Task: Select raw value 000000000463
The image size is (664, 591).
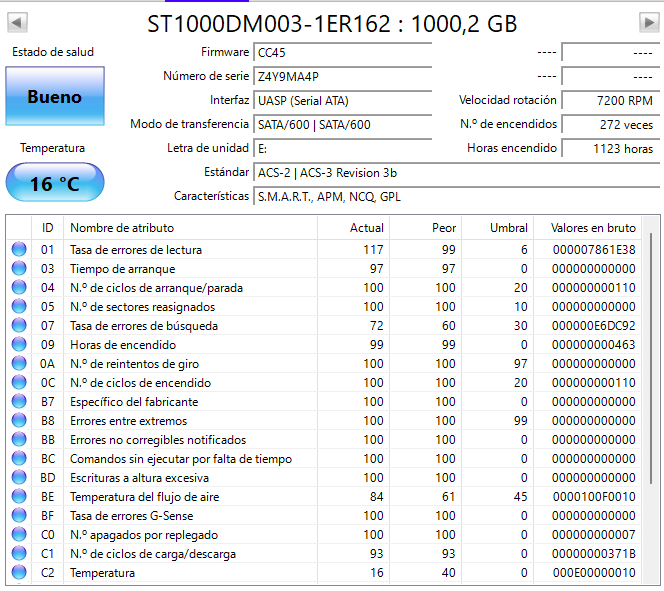Action: pyautogui.click(x=594, y=345)
